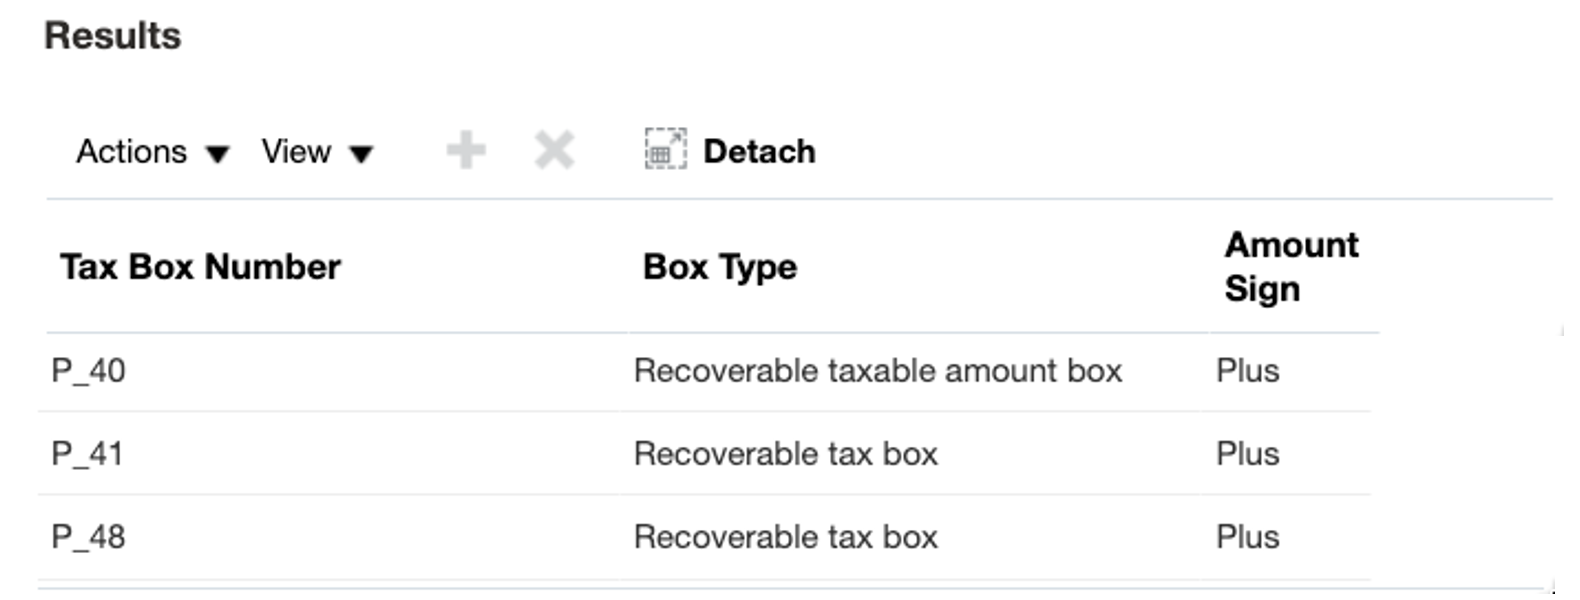Click the Detach icon next to its label
Image resolution: width=1580 pixels, height=600 pixels.
pyautogui.click(x=663, y=150)
